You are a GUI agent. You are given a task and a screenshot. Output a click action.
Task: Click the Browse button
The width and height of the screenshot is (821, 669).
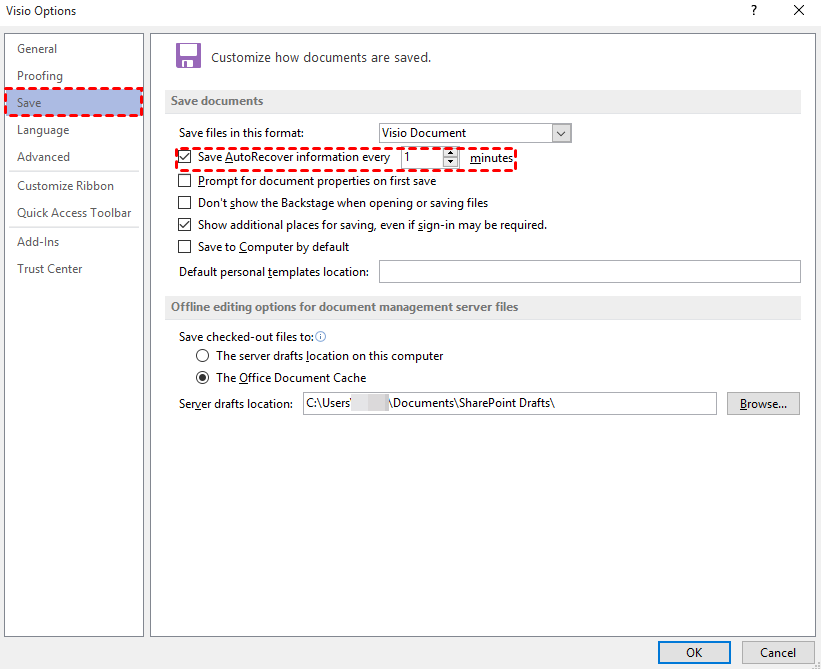pos(763,404)
